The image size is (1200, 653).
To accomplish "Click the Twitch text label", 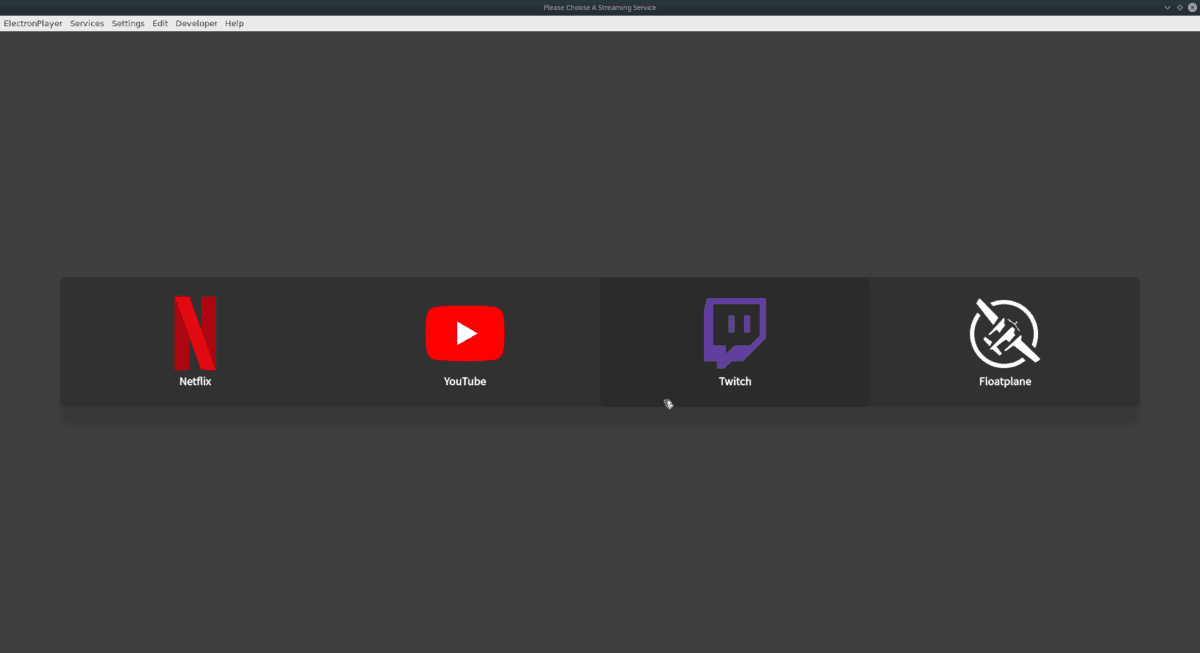I will (734, 381).
